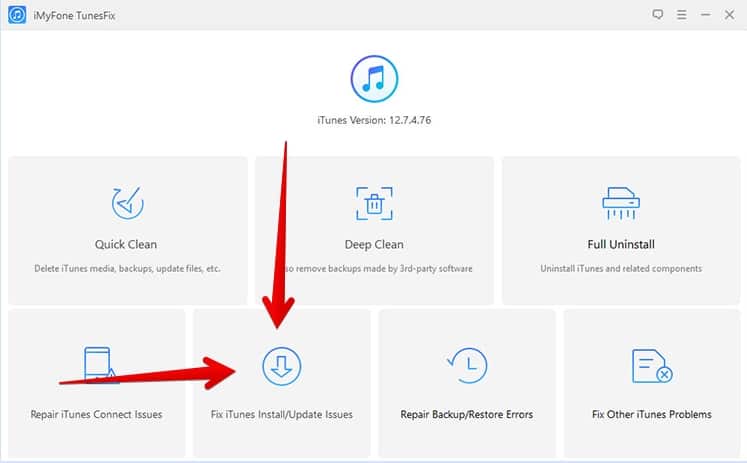747x463 pixels.
Task: Click the Repair Backup/Restore clock icon
Action: pos(467,365)
